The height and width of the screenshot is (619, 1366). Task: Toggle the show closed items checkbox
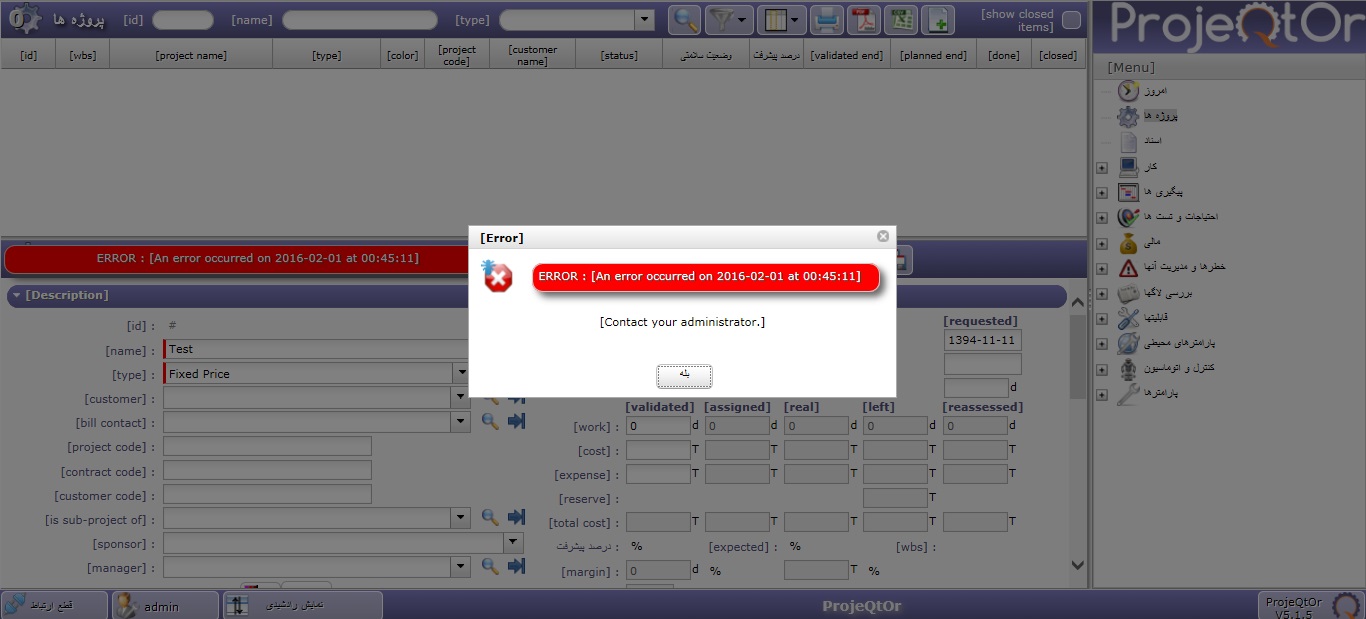pyautogui.click(x=1071, y=20)
